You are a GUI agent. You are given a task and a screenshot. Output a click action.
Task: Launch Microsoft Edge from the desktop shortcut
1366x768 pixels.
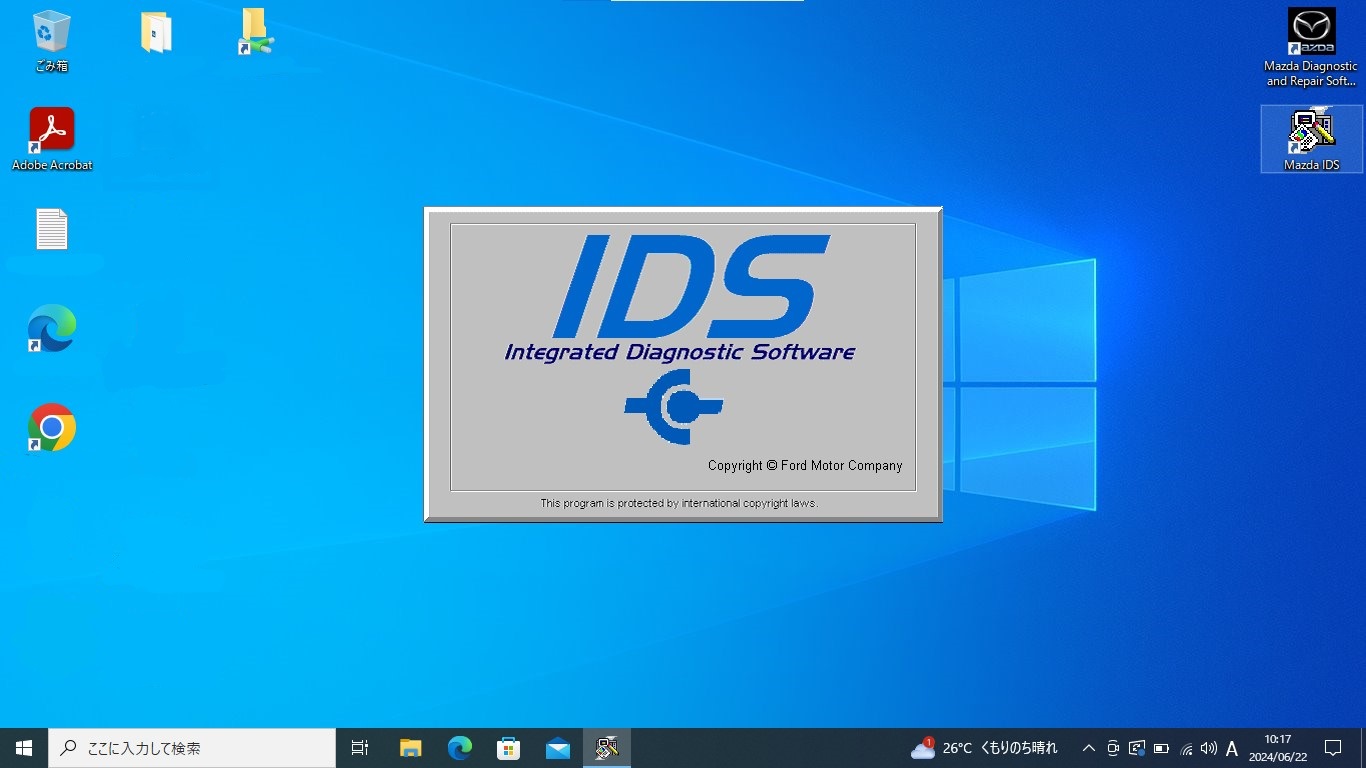pos(52,328)
